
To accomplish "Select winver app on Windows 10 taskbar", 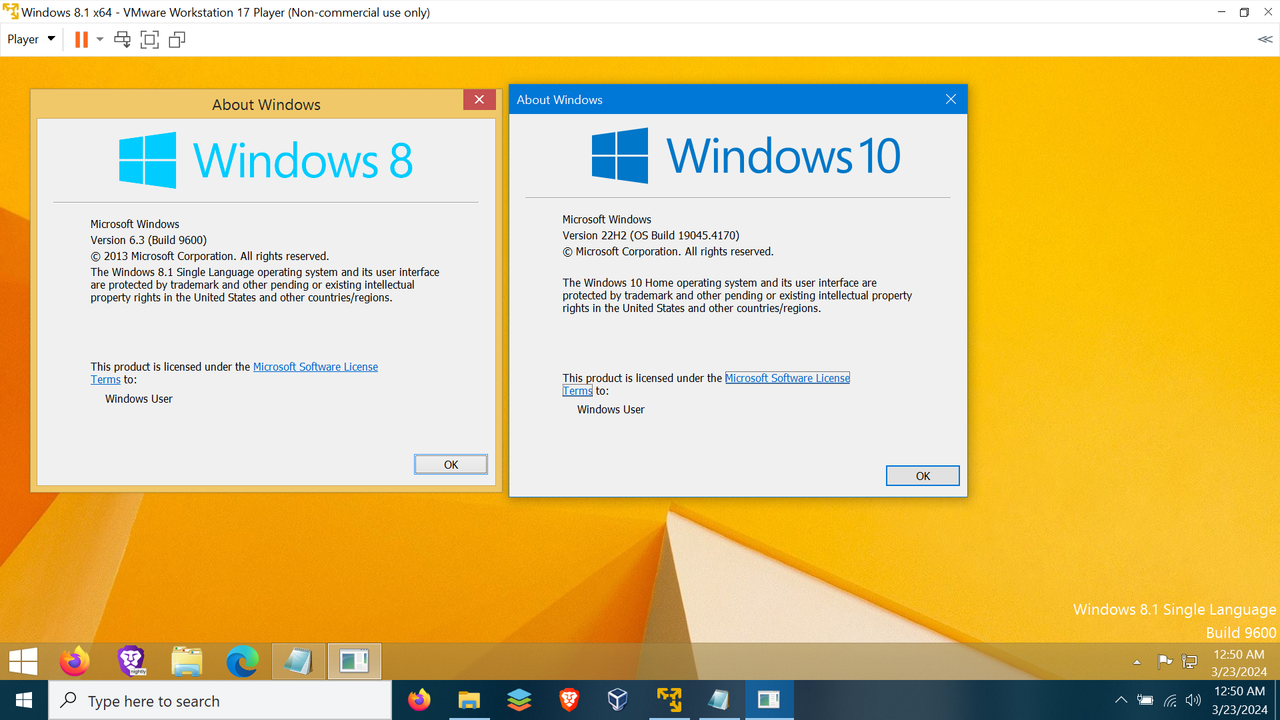I will tap(769, 700).
